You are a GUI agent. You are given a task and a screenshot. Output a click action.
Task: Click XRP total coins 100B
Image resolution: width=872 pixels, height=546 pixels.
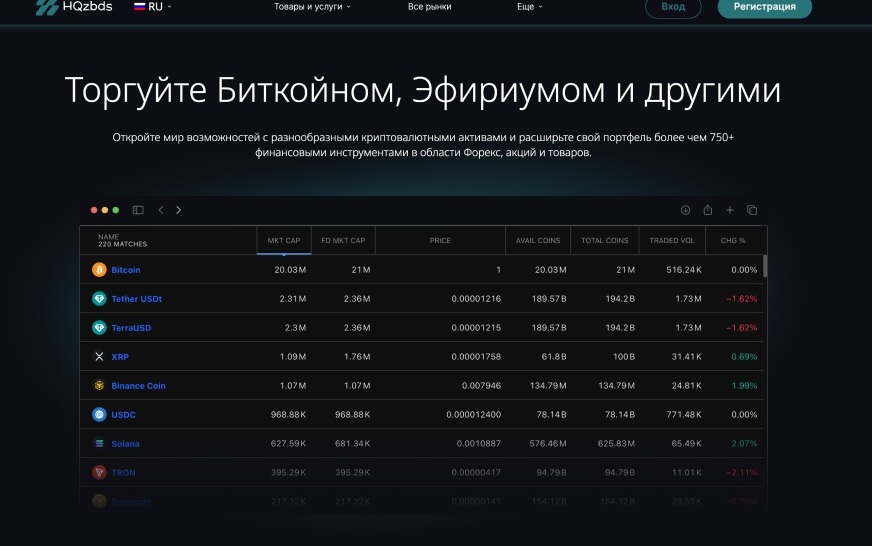[x=624, y=356]
